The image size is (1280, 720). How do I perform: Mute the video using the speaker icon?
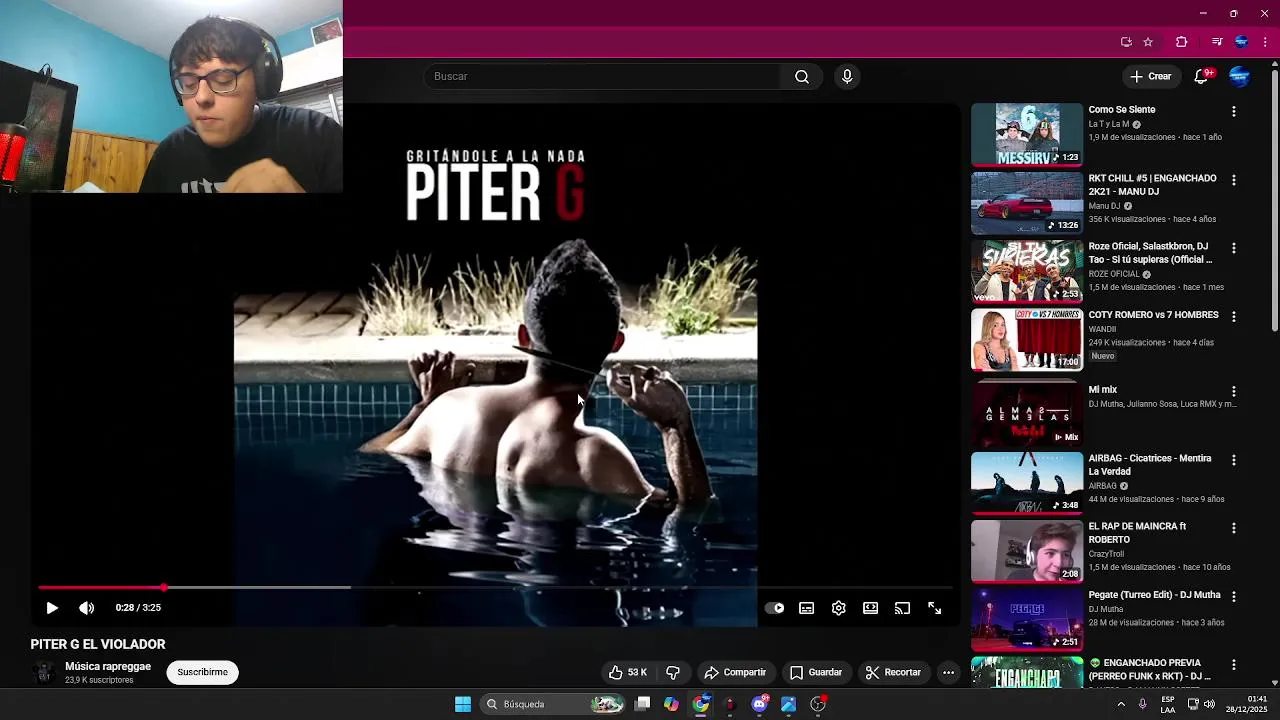click(87, 608)
